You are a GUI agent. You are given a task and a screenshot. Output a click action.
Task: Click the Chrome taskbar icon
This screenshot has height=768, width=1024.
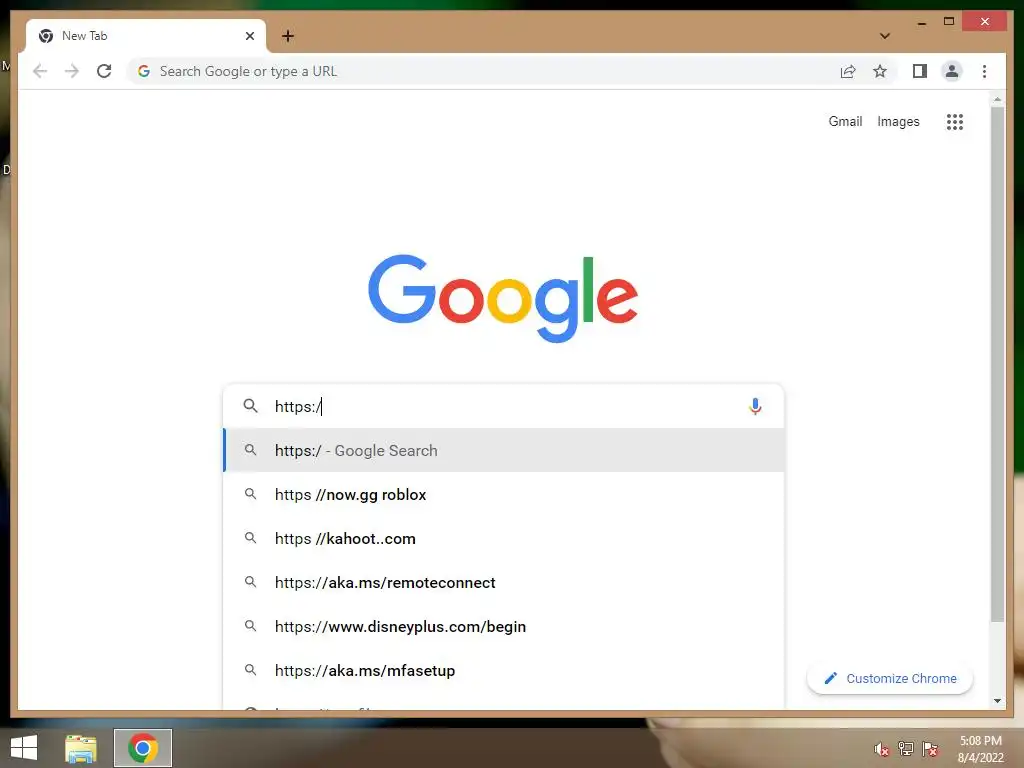click(143, 748)
